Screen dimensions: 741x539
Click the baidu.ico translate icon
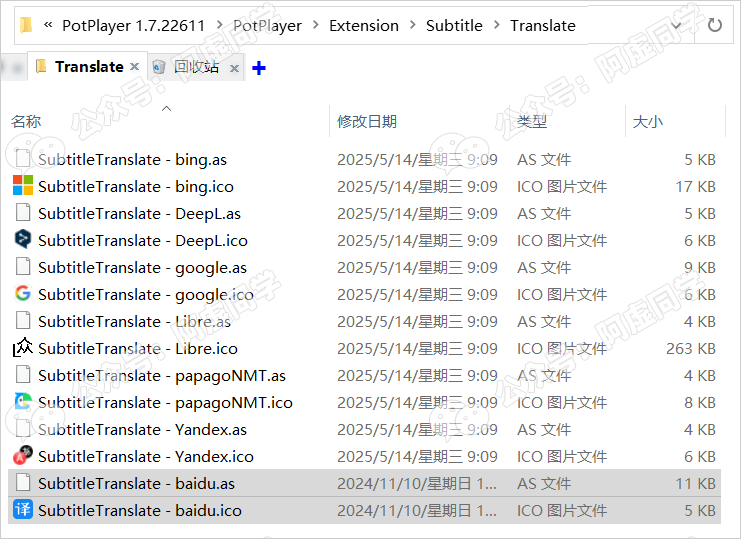click(x=22, y=510)
